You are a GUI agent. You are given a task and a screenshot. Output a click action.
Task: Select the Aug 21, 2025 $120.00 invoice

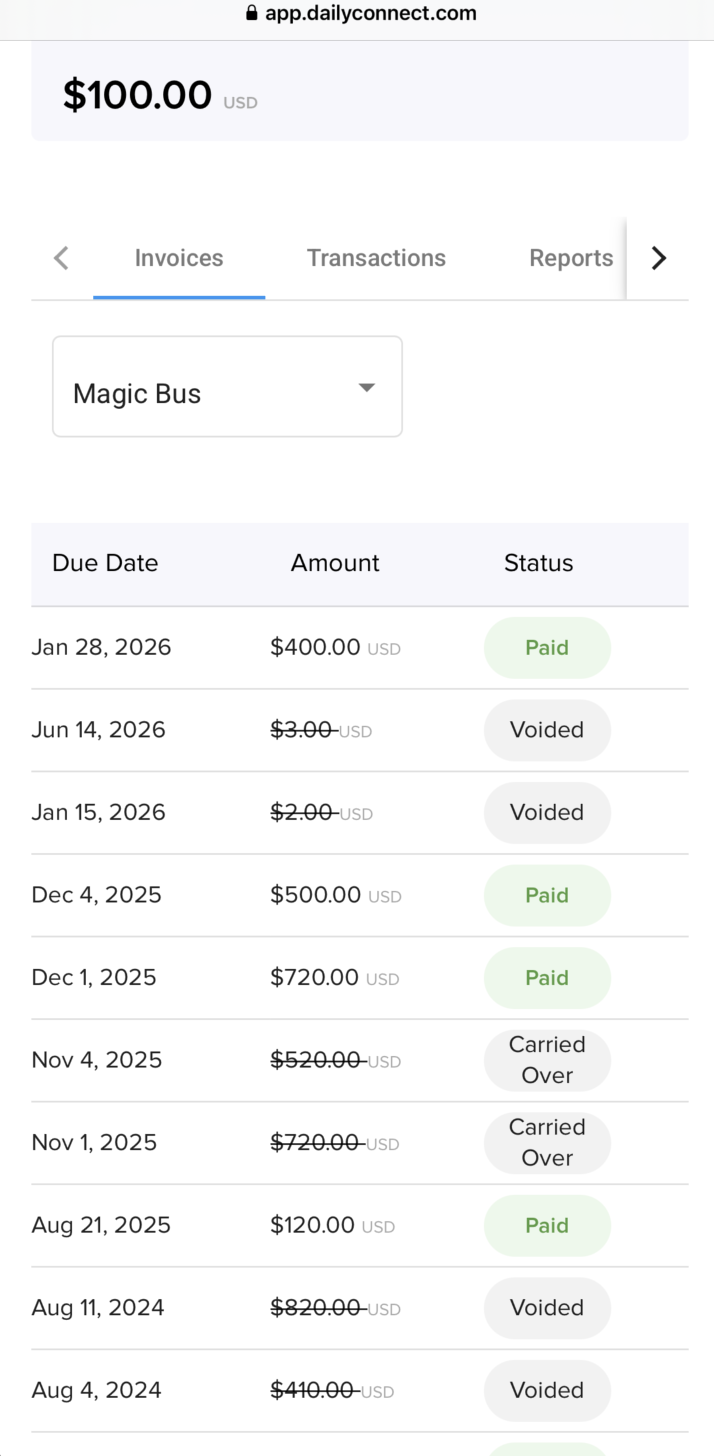(102, 1225)
